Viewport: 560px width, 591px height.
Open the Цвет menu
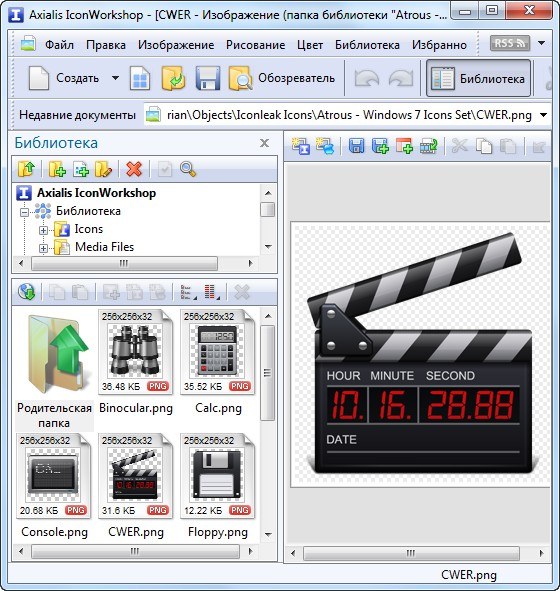tap(310, 45)
